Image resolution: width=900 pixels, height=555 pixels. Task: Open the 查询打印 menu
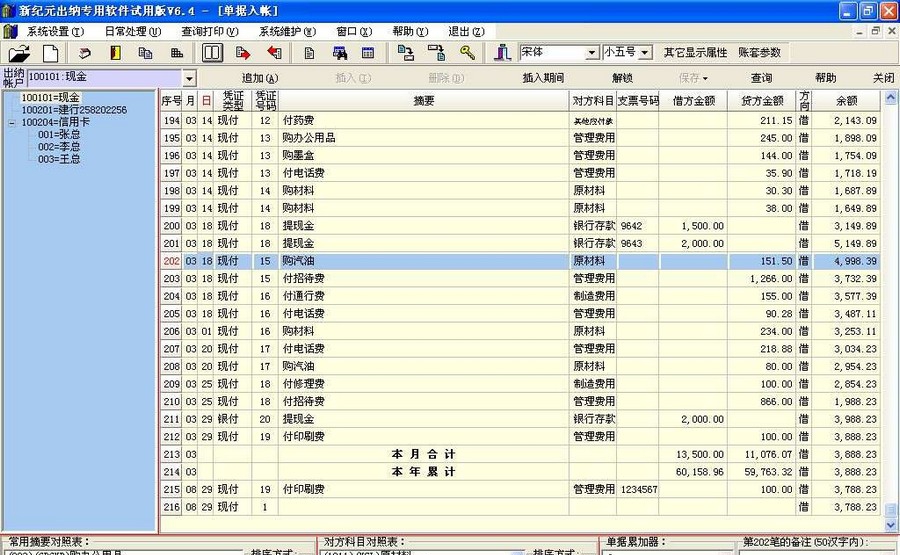click(x=209, y=31)
